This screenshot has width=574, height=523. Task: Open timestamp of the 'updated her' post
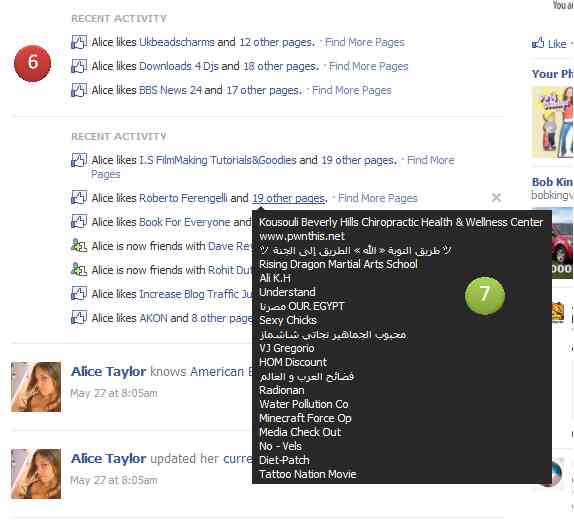click(114, 480)
